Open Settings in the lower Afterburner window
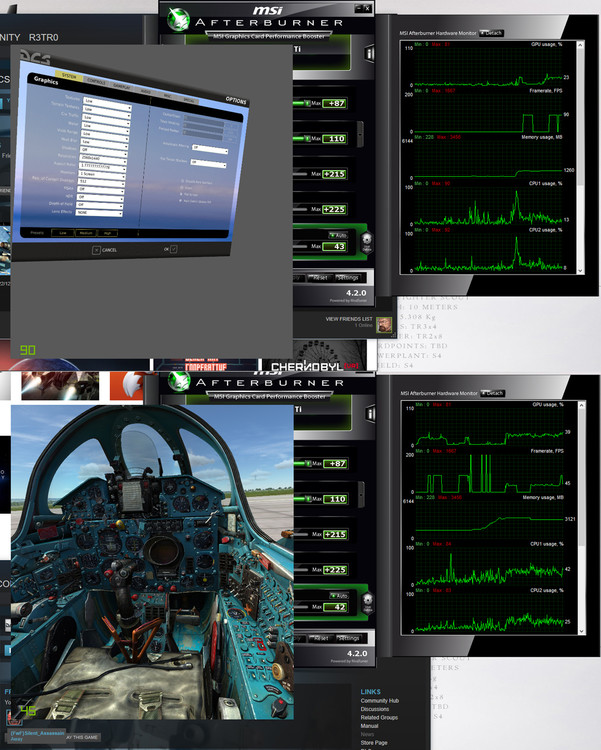The image size is (601, 750). 347,638
